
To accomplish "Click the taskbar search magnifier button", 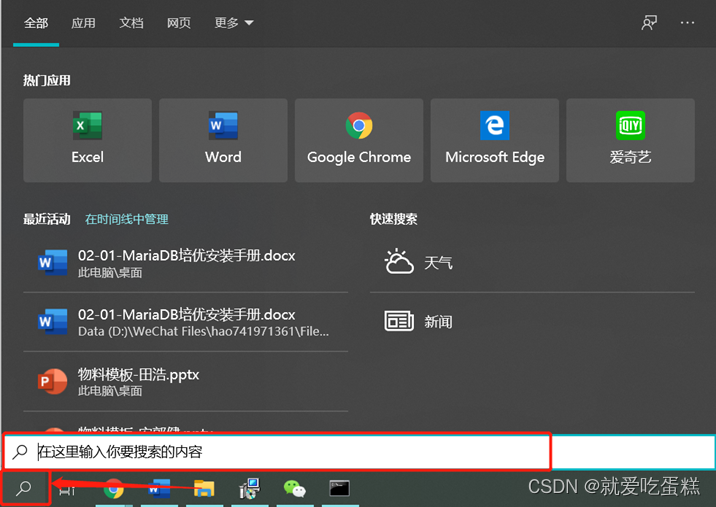I will tap(24, 488).
